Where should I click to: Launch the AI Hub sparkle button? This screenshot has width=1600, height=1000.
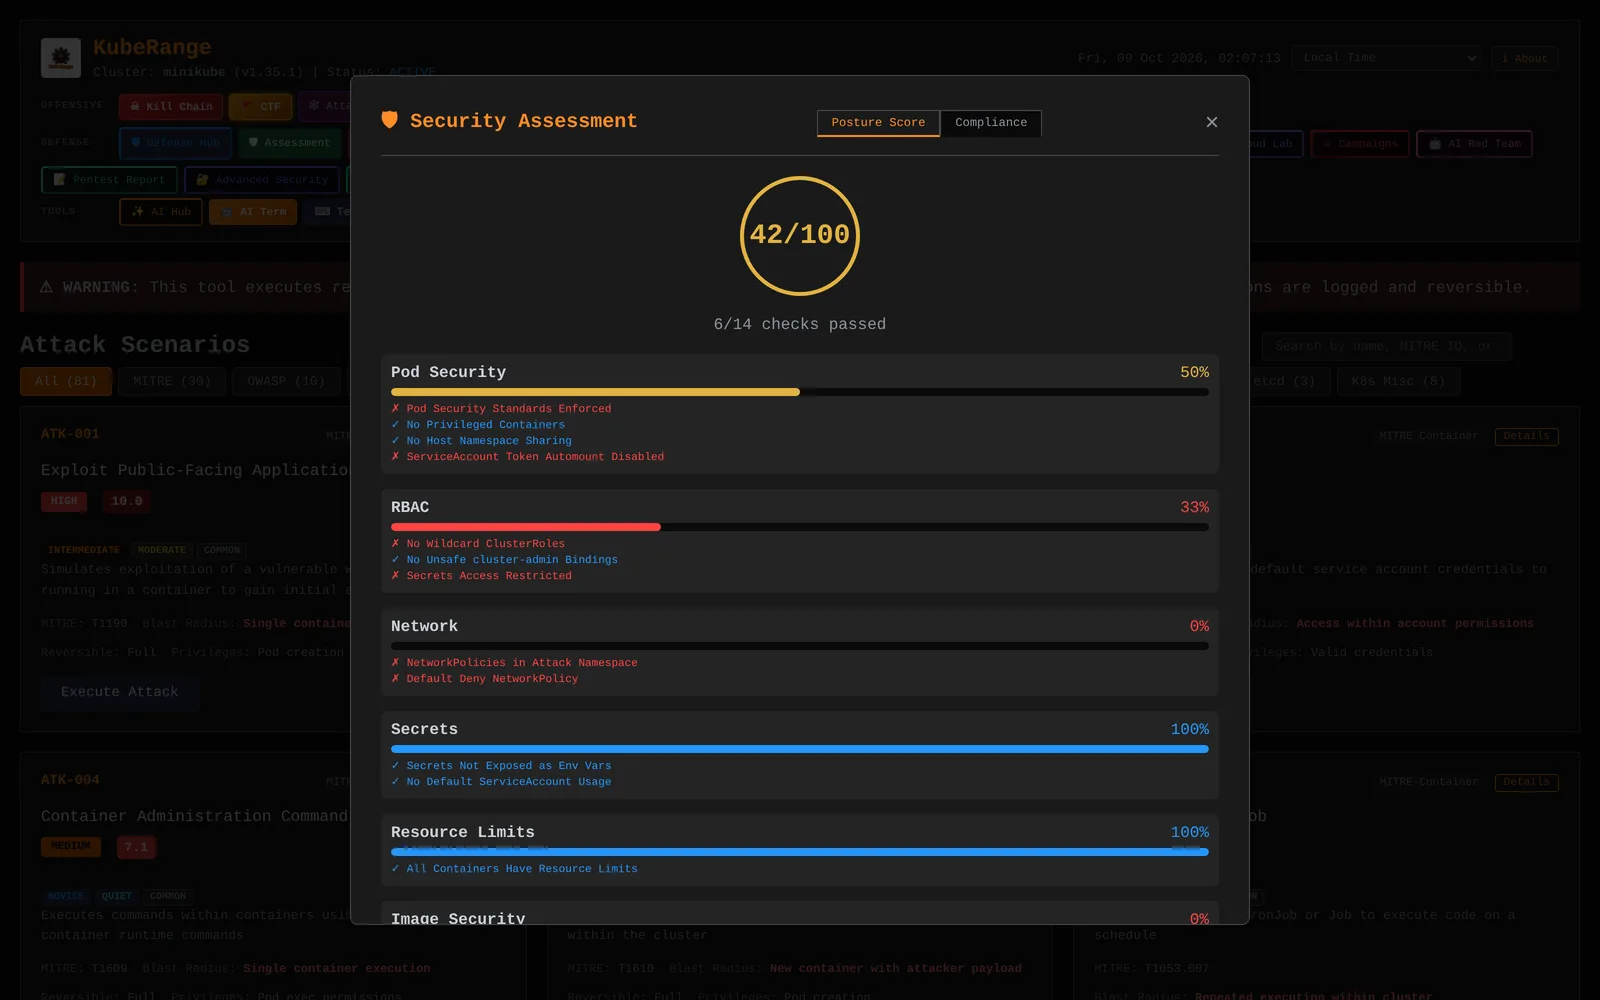point(161,212)
